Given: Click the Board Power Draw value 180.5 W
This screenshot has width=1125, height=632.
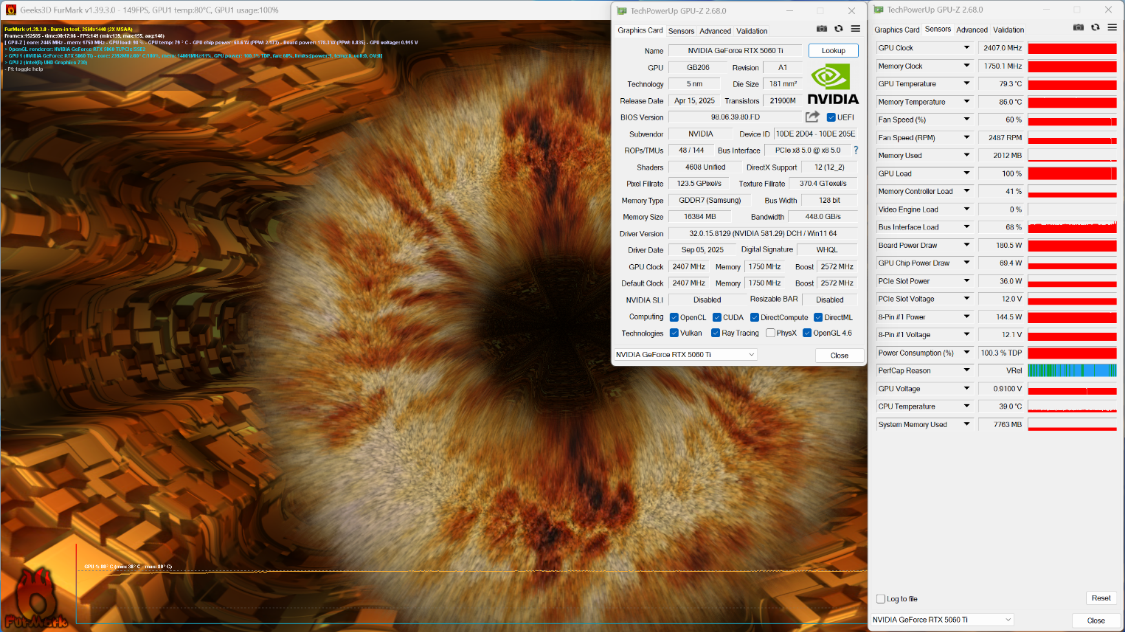Looking at the screenshot, I should pyautogui.click(x=1002, y=245).
